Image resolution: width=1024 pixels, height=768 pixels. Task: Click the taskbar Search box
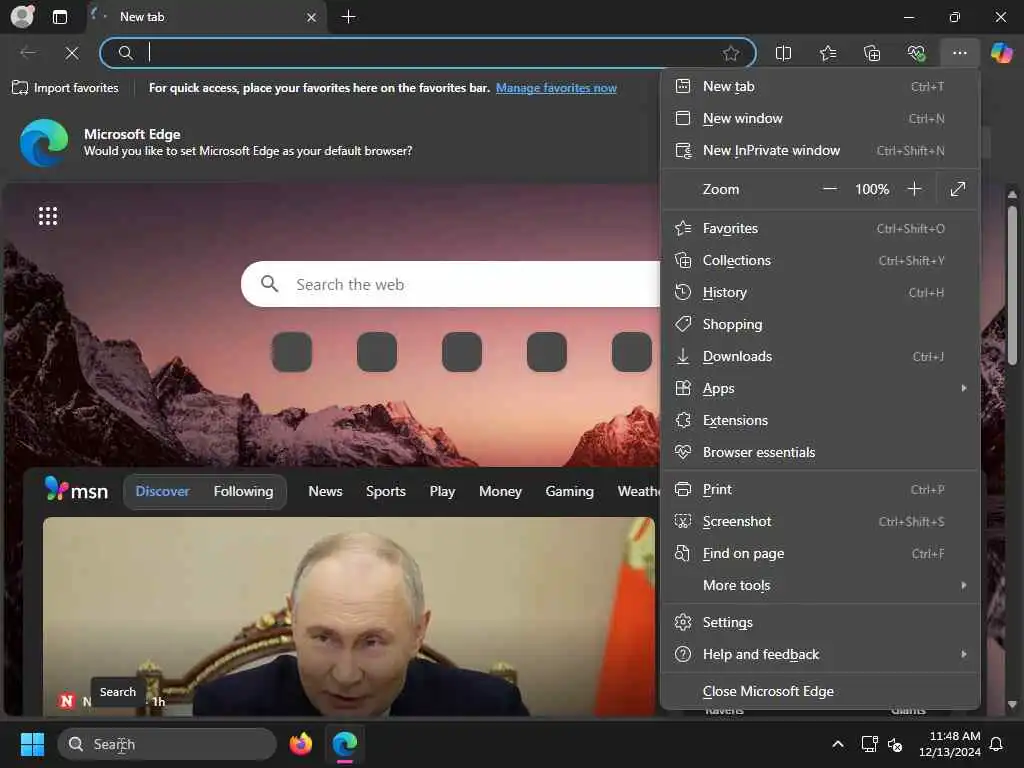click(167, 744)
